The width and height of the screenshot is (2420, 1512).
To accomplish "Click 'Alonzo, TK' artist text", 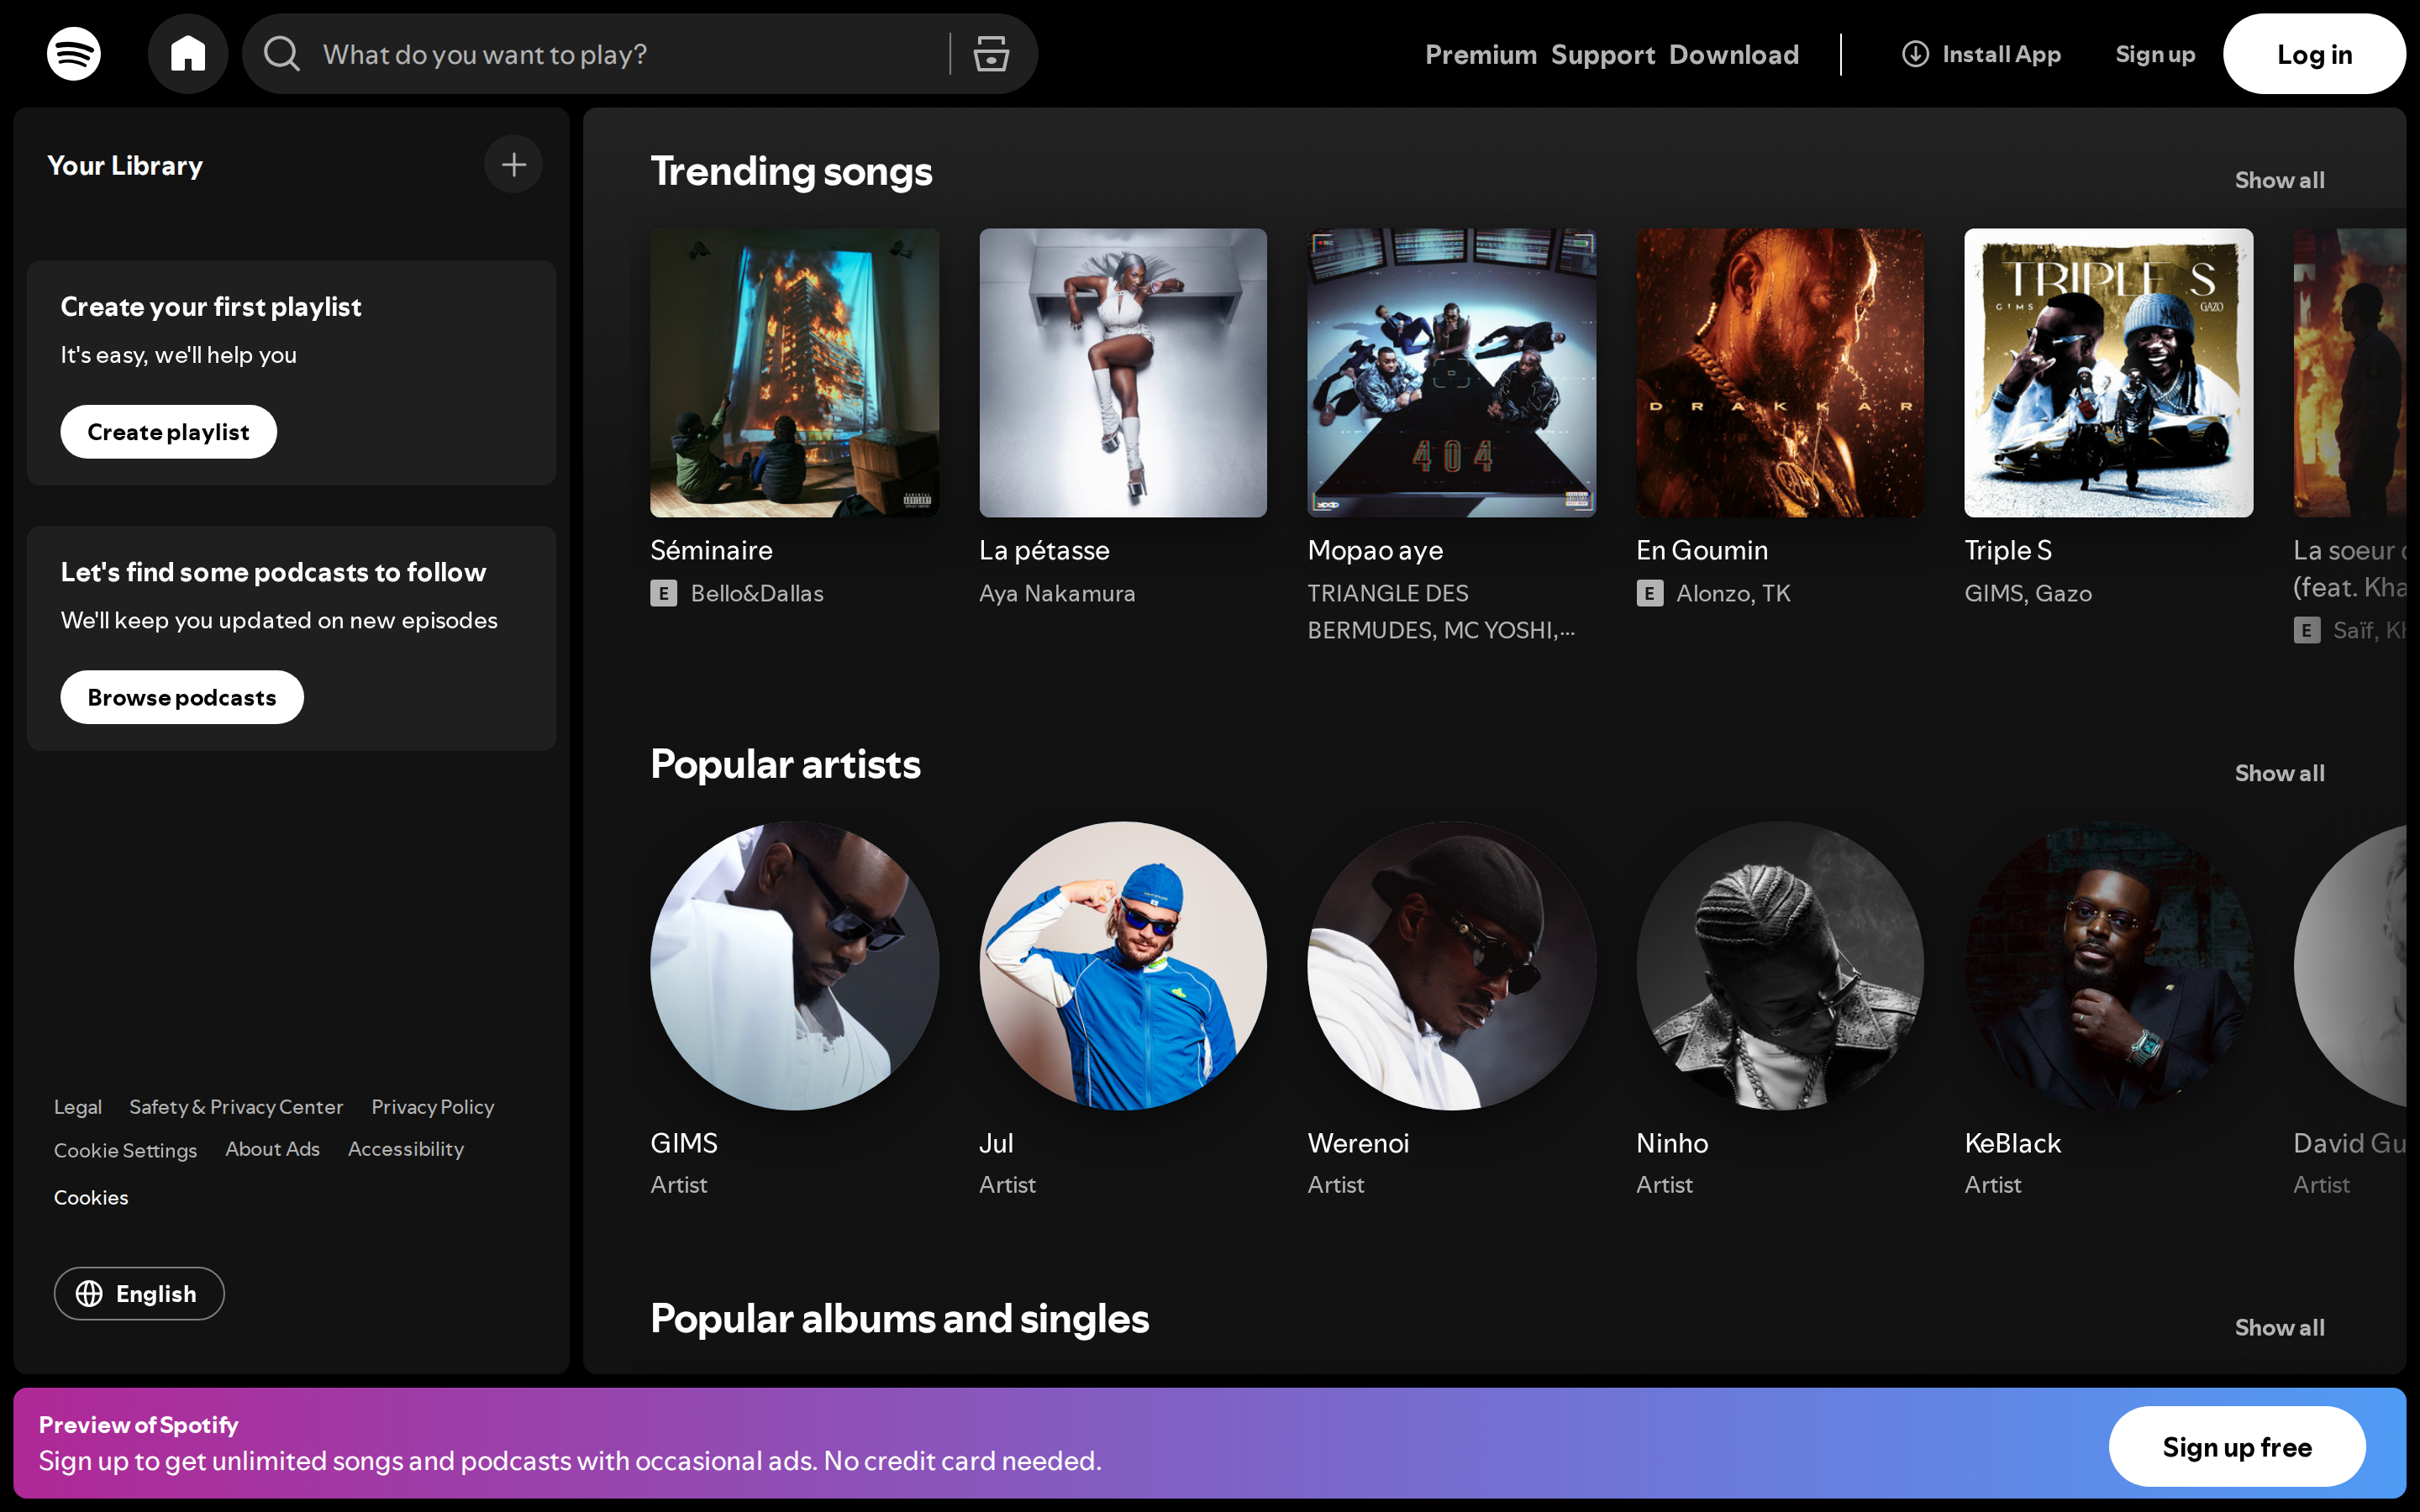I will (x=1733, y=593).
